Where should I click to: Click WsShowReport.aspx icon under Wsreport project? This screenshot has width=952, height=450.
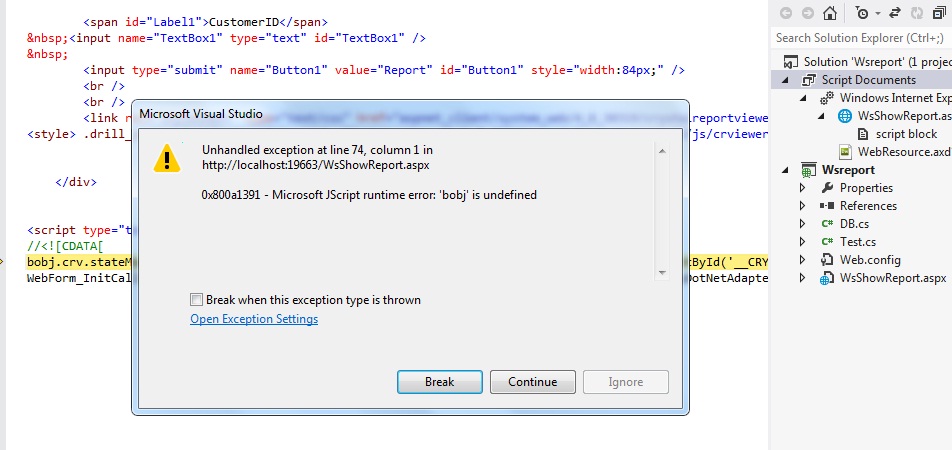[x=826, y=278]
